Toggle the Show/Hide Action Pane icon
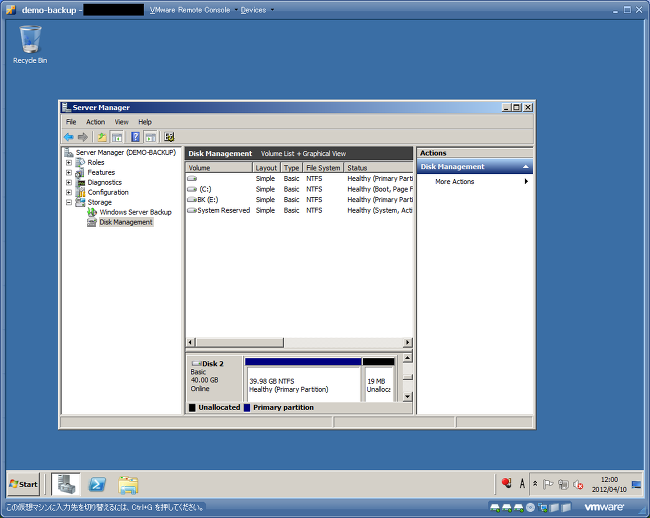Image resolution: width=650 pixels, height=518 pixels. pyautogui.click(x=150, y=137)
